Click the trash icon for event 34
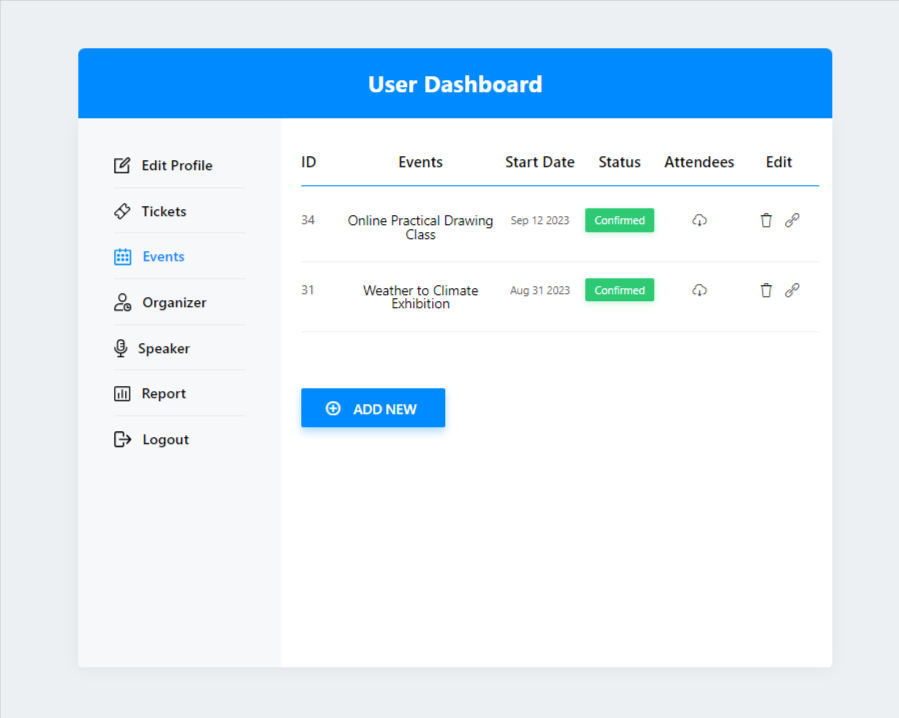This screenshot has height=718, width=899. [766, 220]
